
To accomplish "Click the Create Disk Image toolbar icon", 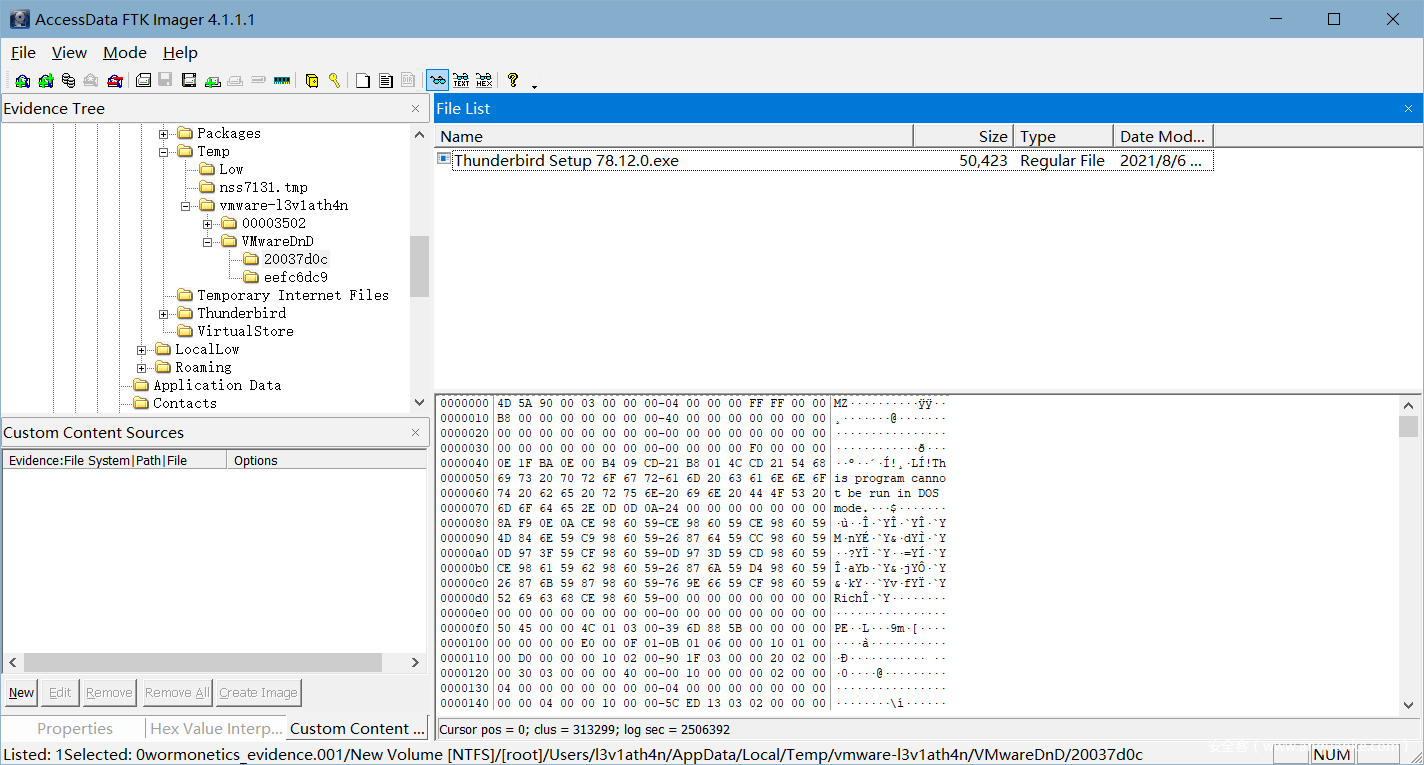I will click(143, 81).
